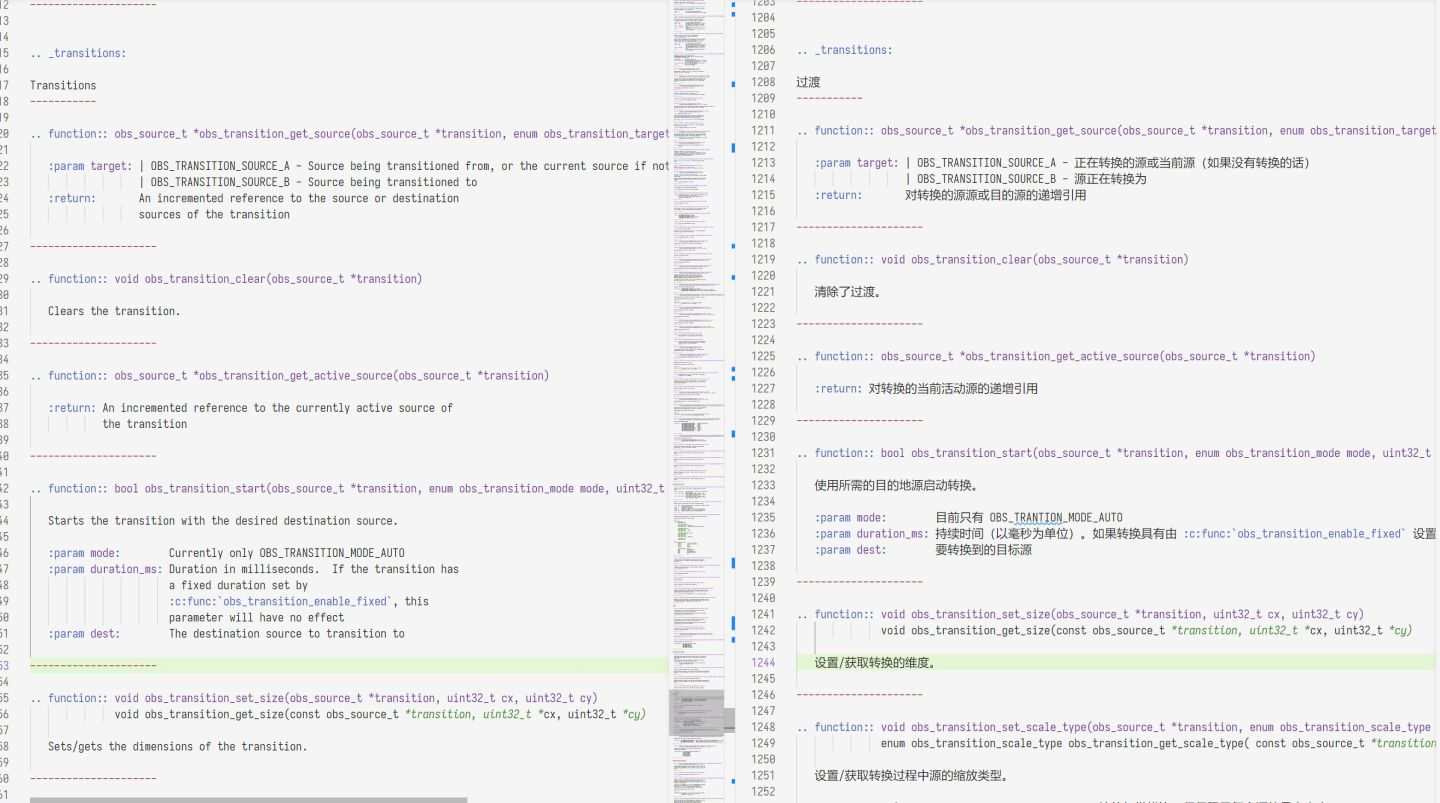
Task: Click the gray viewport slider in the minimap
Action: pyautogui.click(x=696, y=712)
